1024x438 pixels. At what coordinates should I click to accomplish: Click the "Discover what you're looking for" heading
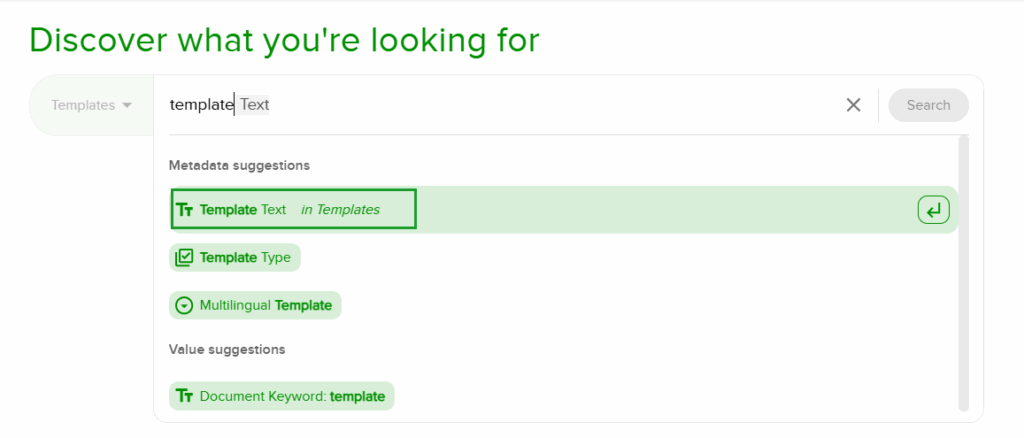point(284,39)
